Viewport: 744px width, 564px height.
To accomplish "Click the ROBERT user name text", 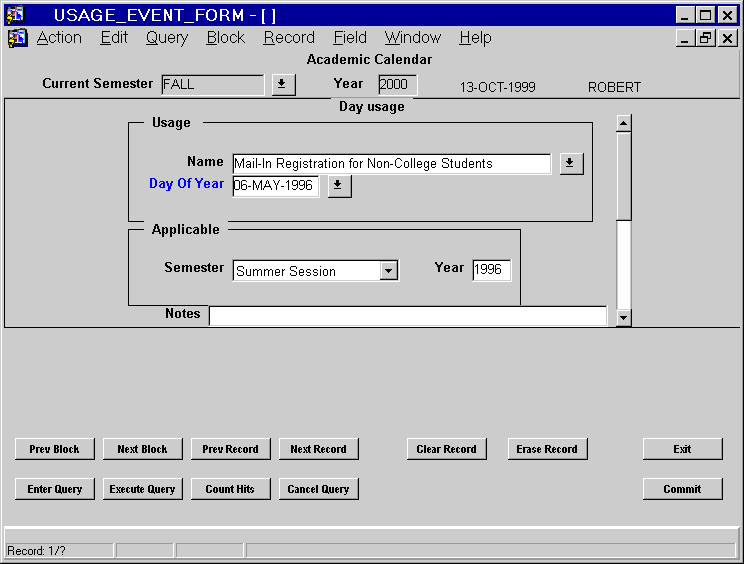I will [x=614, y=87].
